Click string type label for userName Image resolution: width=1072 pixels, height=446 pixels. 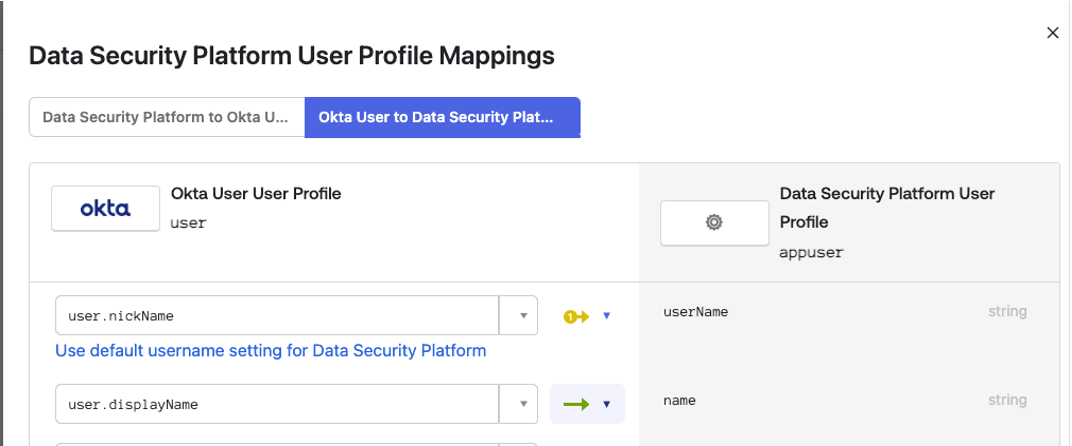pos(1007,312)
